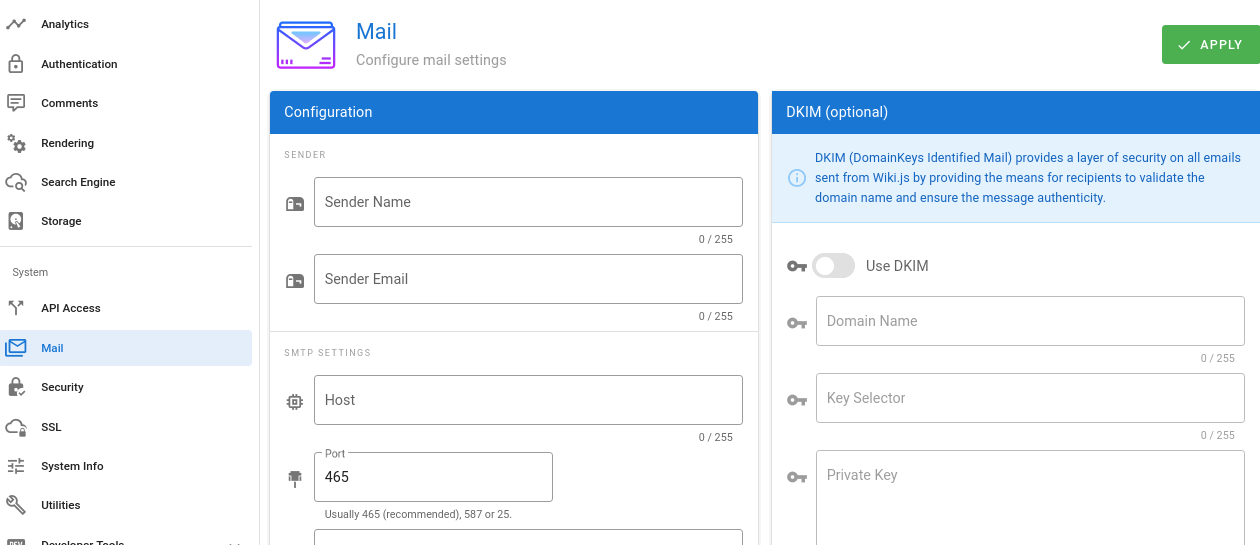Click the DKIM info circle icon

[797, 178]
